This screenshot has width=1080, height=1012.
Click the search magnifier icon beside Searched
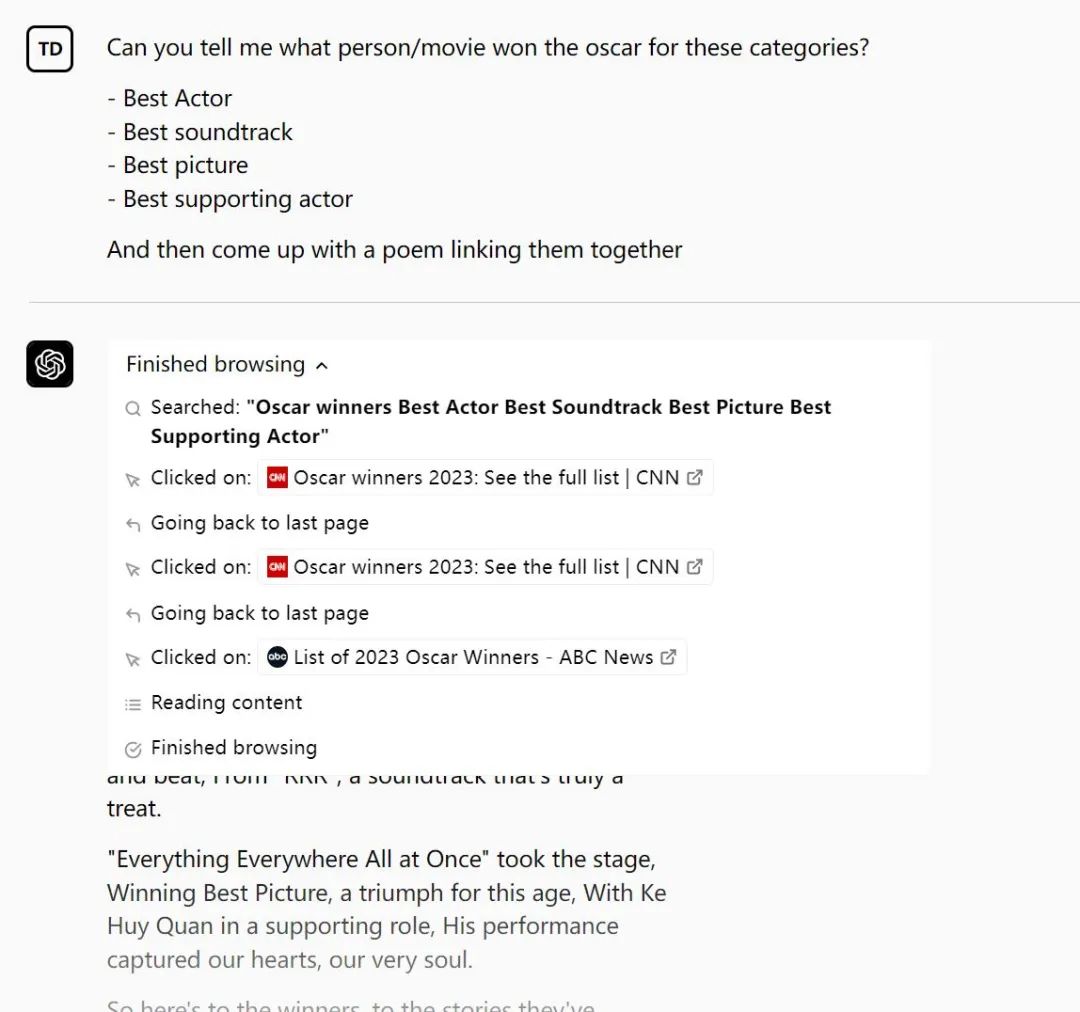133,409
